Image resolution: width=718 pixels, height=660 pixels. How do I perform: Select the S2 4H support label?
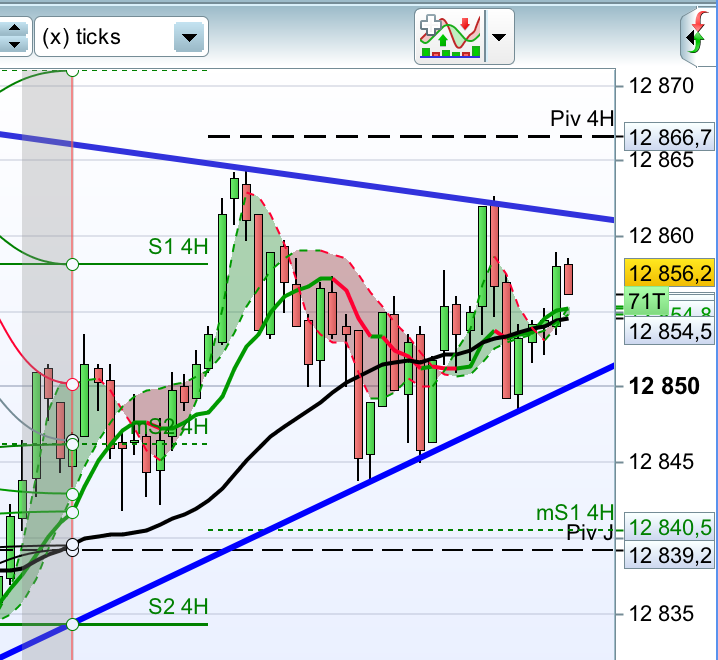(178, 606)
